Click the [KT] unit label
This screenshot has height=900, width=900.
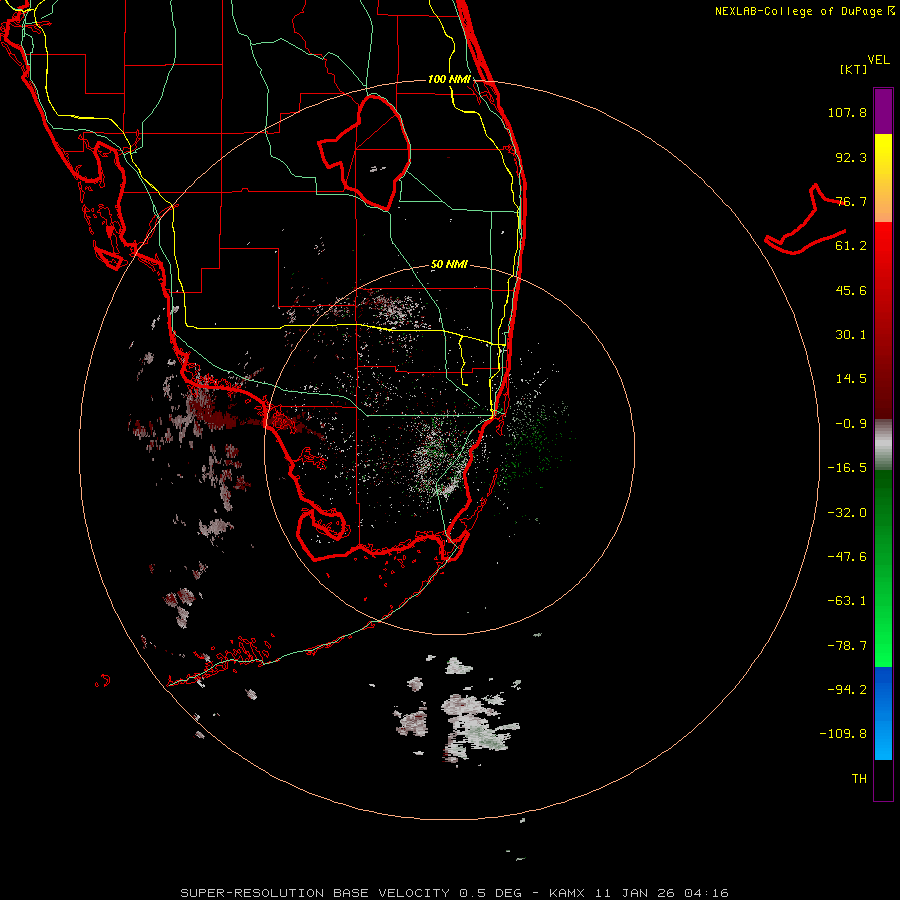(x=853, y=69)
